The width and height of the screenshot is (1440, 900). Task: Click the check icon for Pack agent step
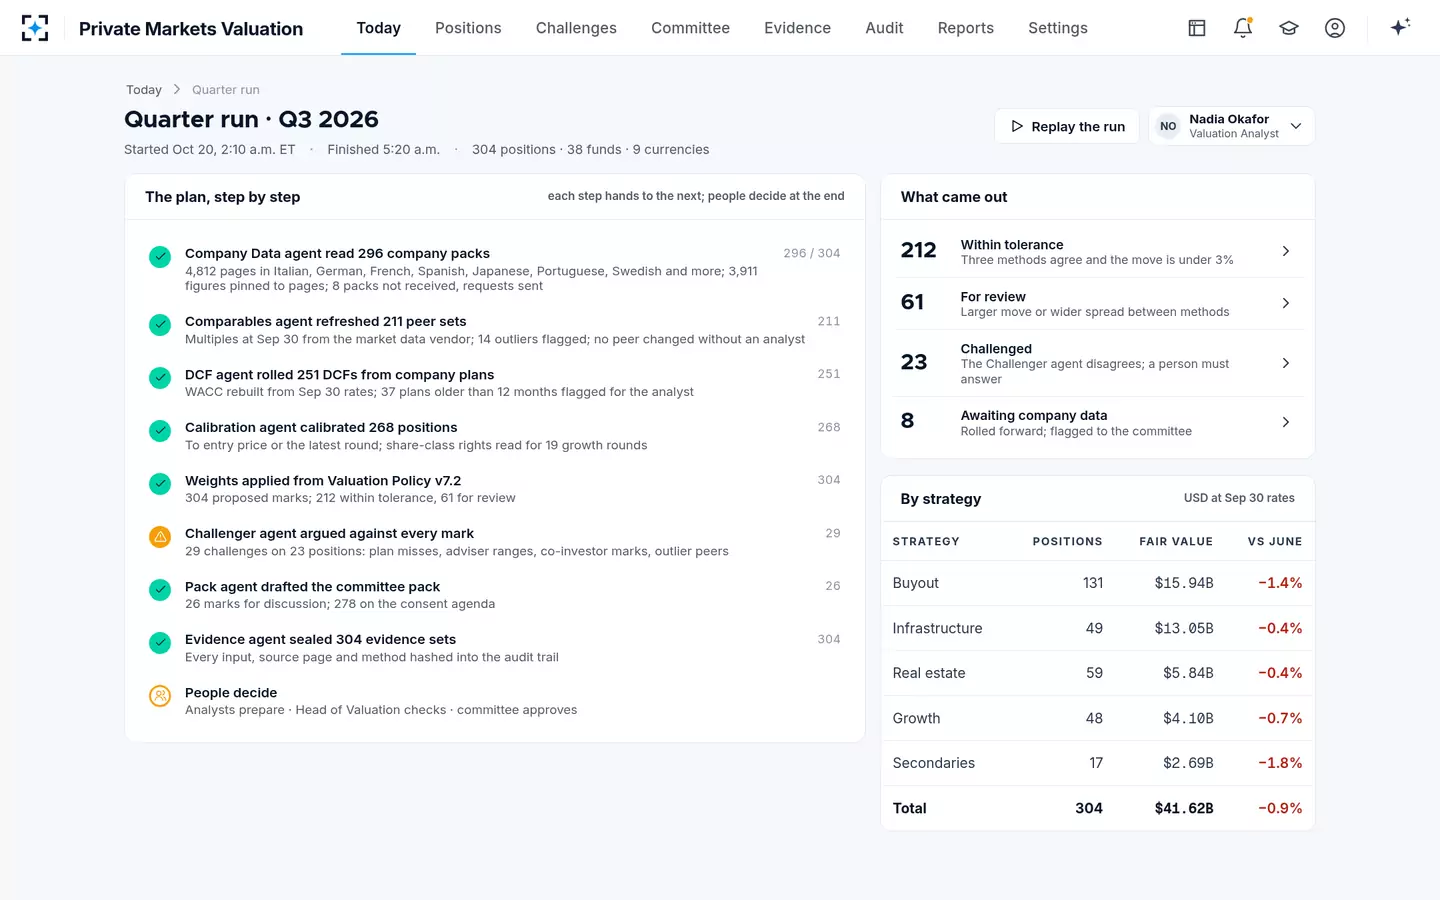click(x=160, y=590)
